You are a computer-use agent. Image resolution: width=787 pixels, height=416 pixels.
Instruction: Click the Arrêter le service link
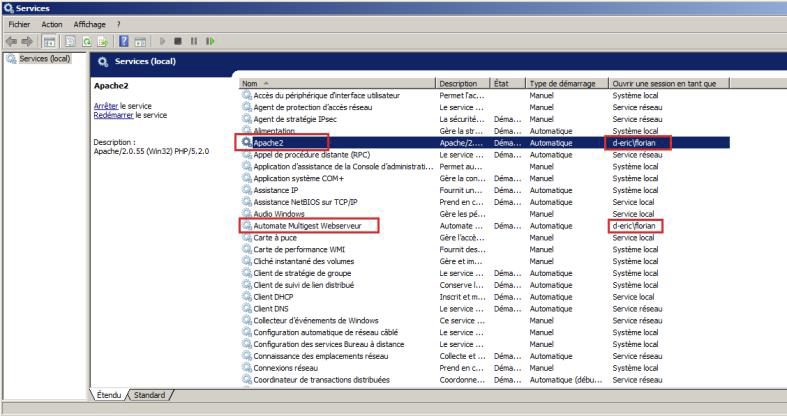(x=108, y=105)
